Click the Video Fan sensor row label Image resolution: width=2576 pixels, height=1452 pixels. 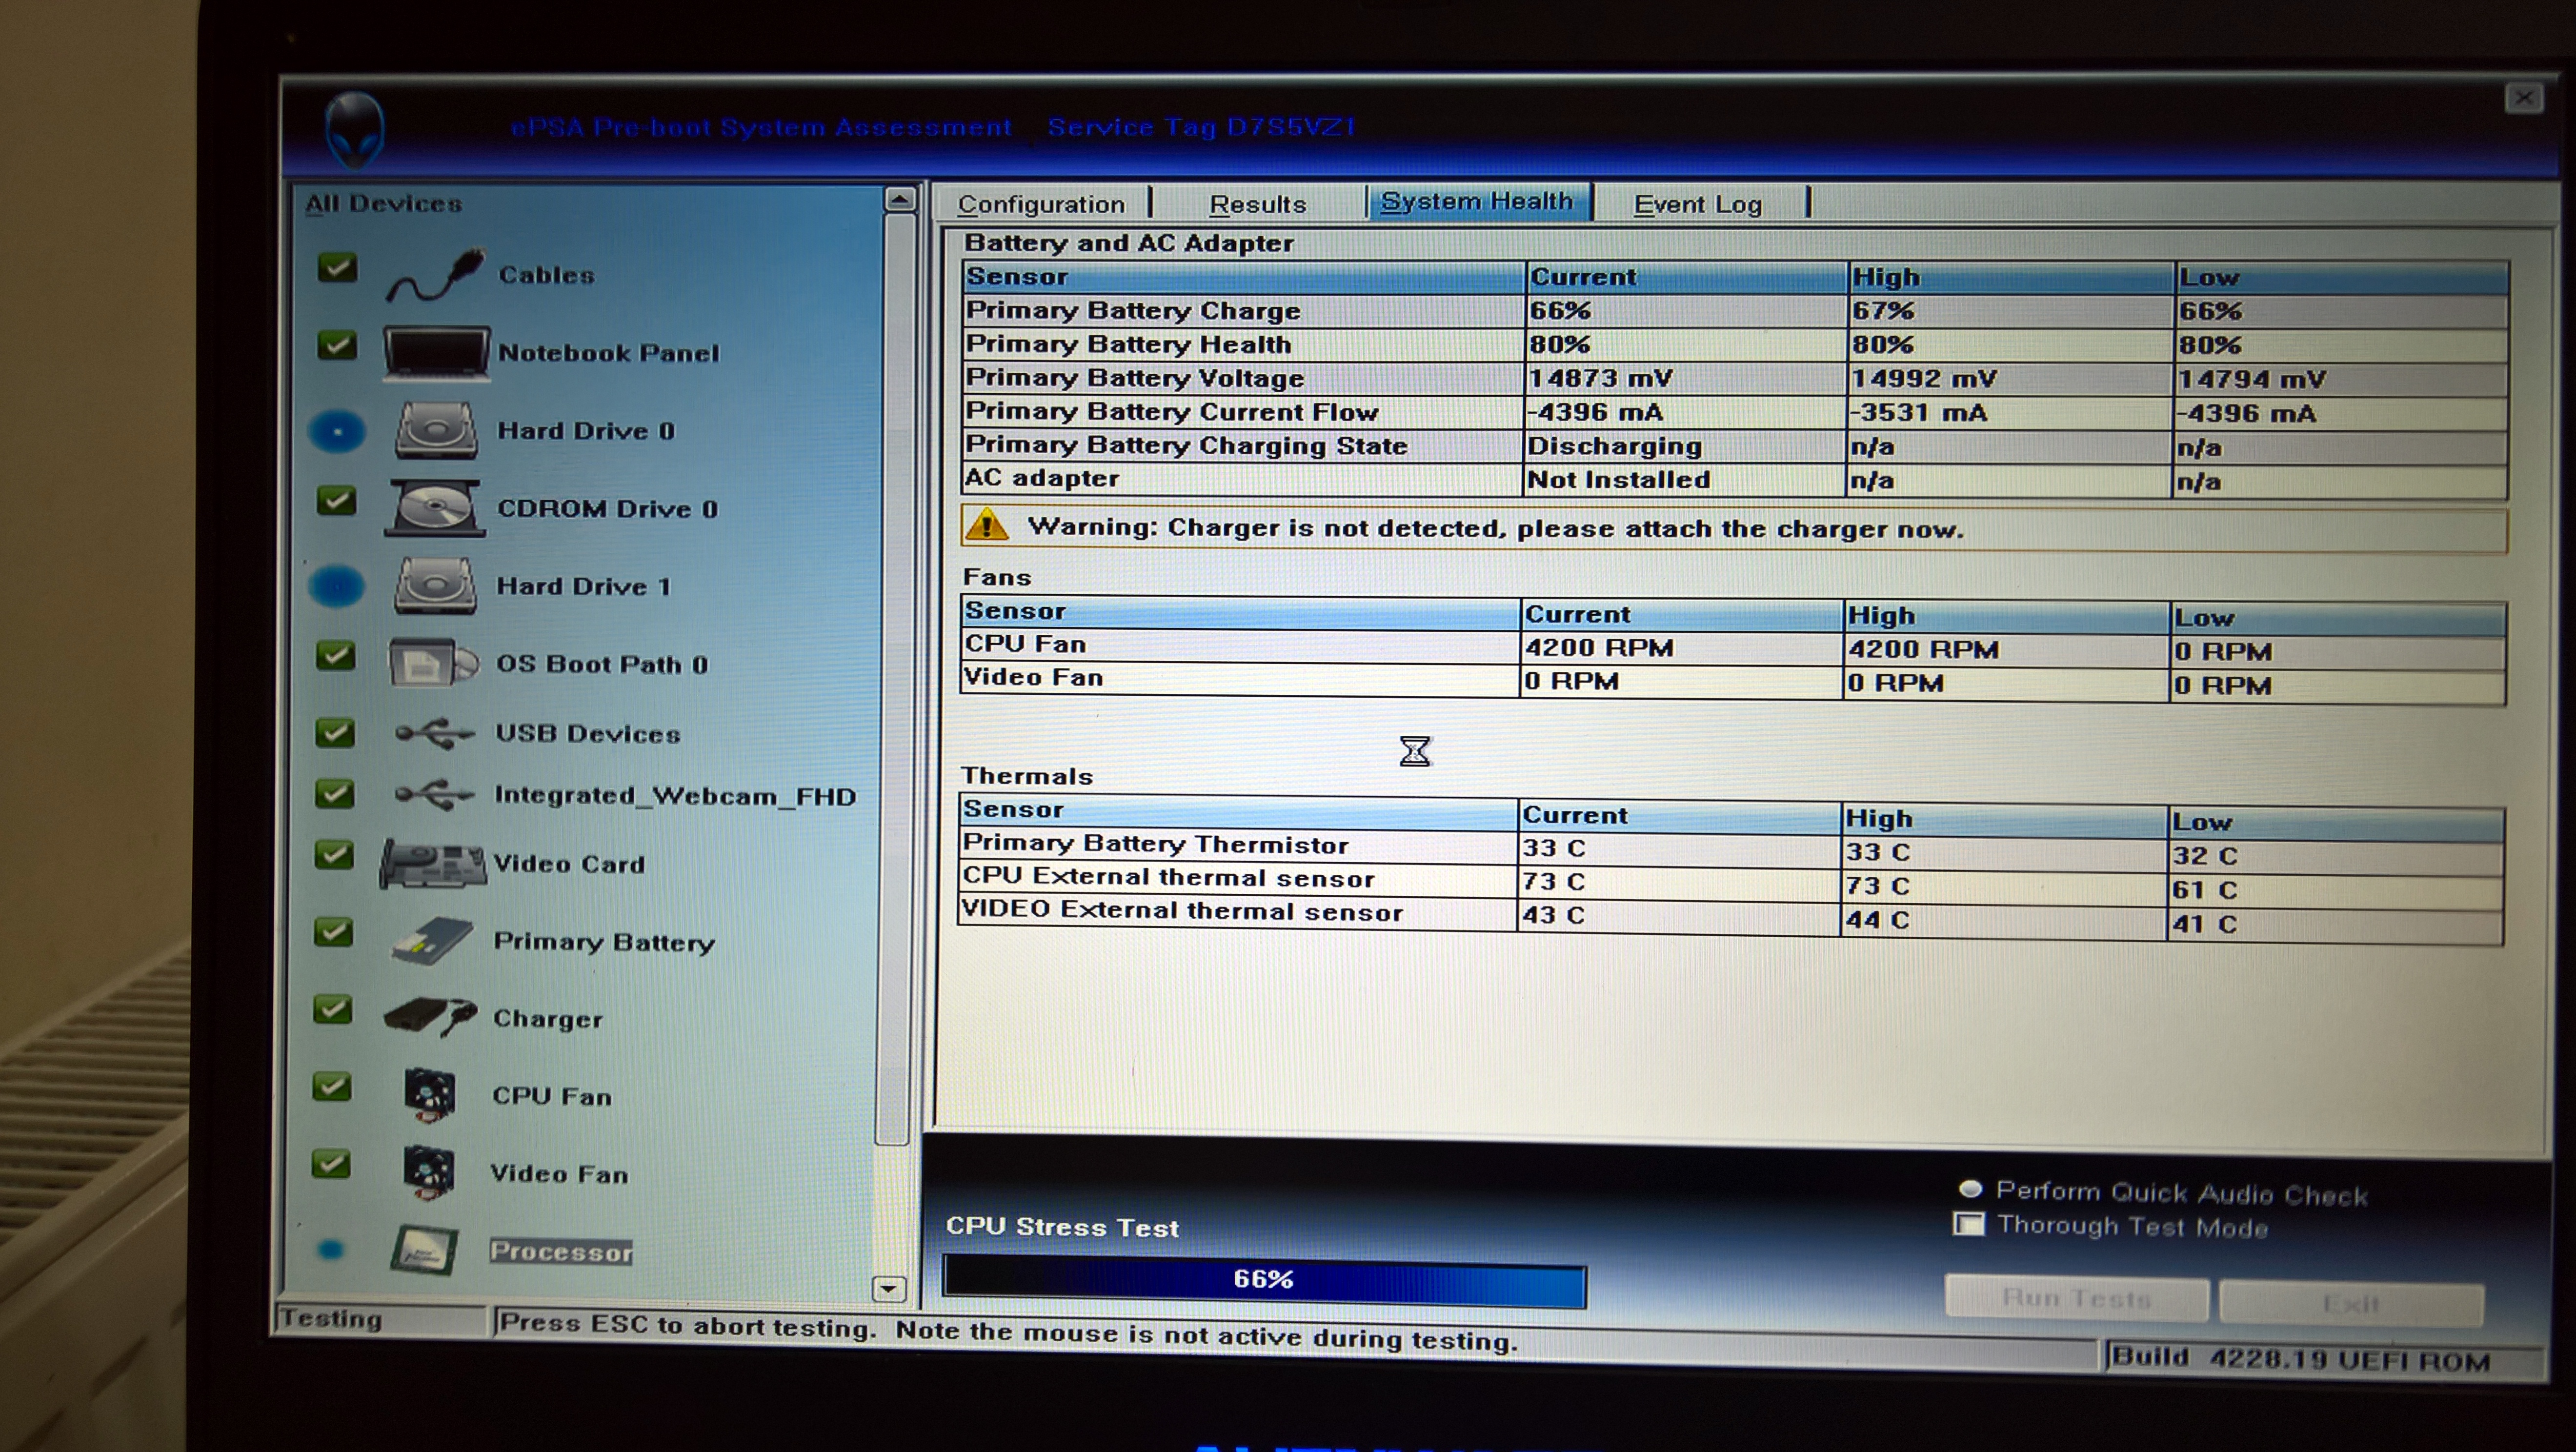(1033, 678)
